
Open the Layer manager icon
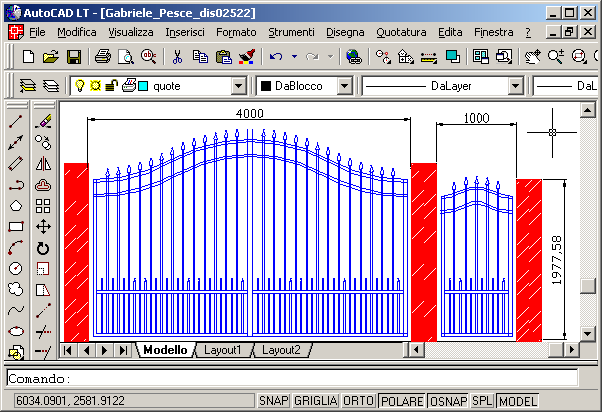[28, 86]
